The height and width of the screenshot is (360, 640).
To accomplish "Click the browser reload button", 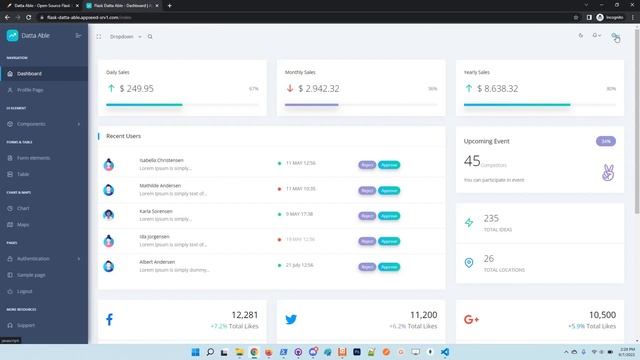I will [29, 18].
